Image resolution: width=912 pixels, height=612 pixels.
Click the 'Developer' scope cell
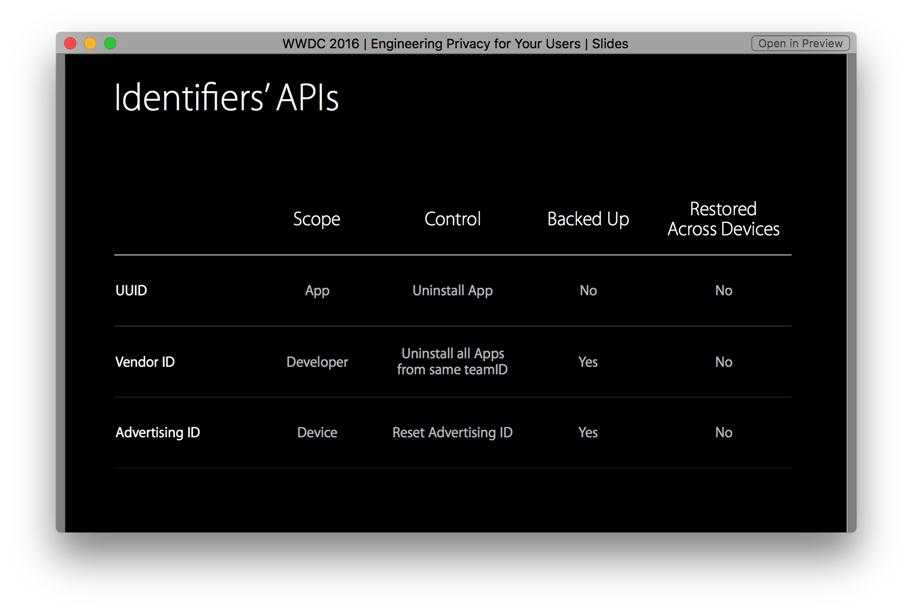(x=317, y=362)
